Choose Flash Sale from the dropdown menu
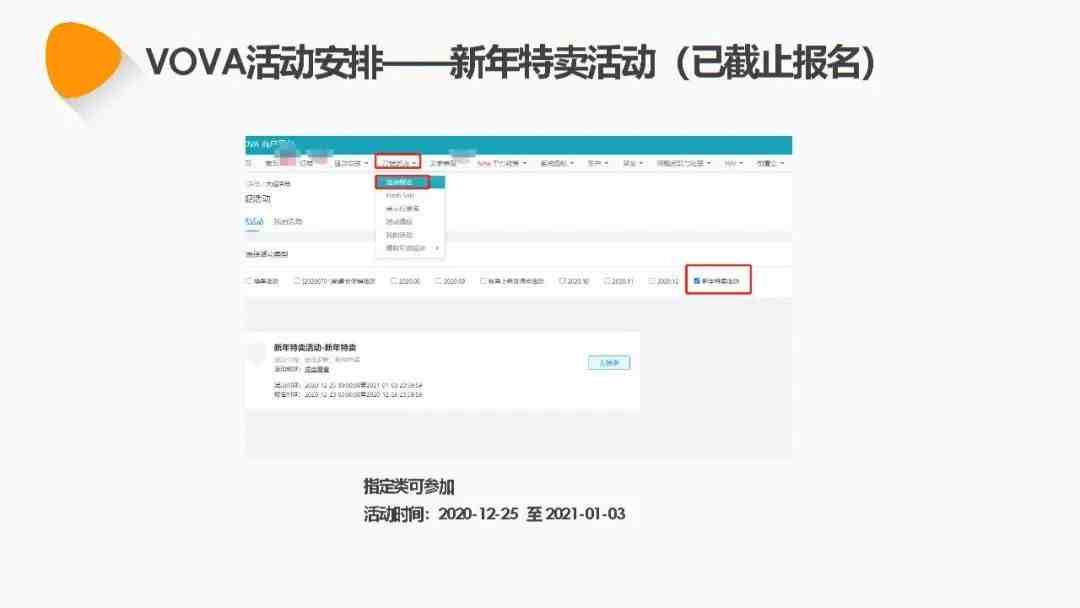Viewport: 1080px width, 608px height. pyautogui.click(x=399, y=196)
